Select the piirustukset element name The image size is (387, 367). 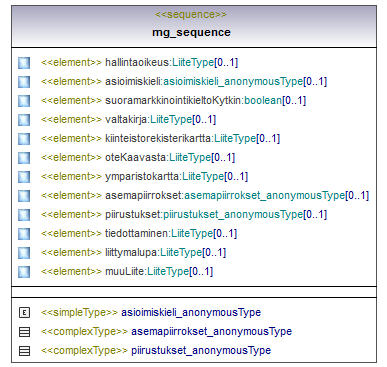[x=133, y=214]
